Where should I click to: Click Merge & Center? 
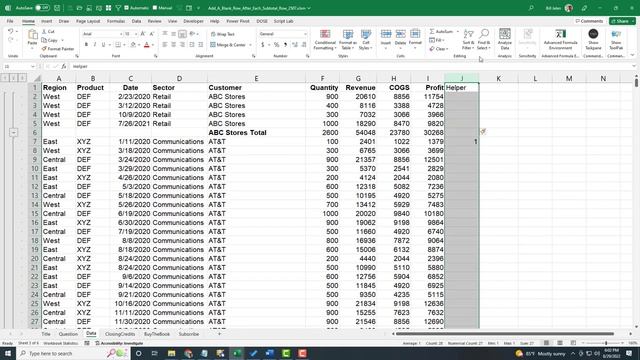tap(228, 44)
